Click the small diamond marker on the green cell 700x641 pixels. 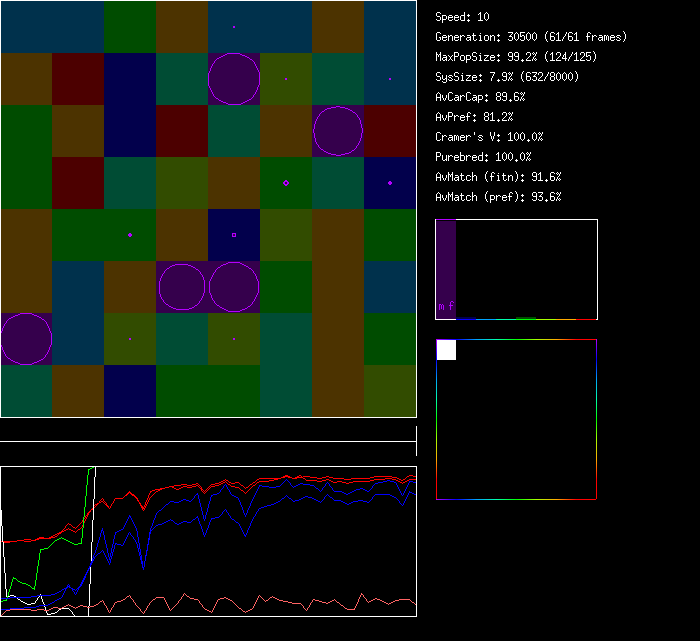[286, 183]
